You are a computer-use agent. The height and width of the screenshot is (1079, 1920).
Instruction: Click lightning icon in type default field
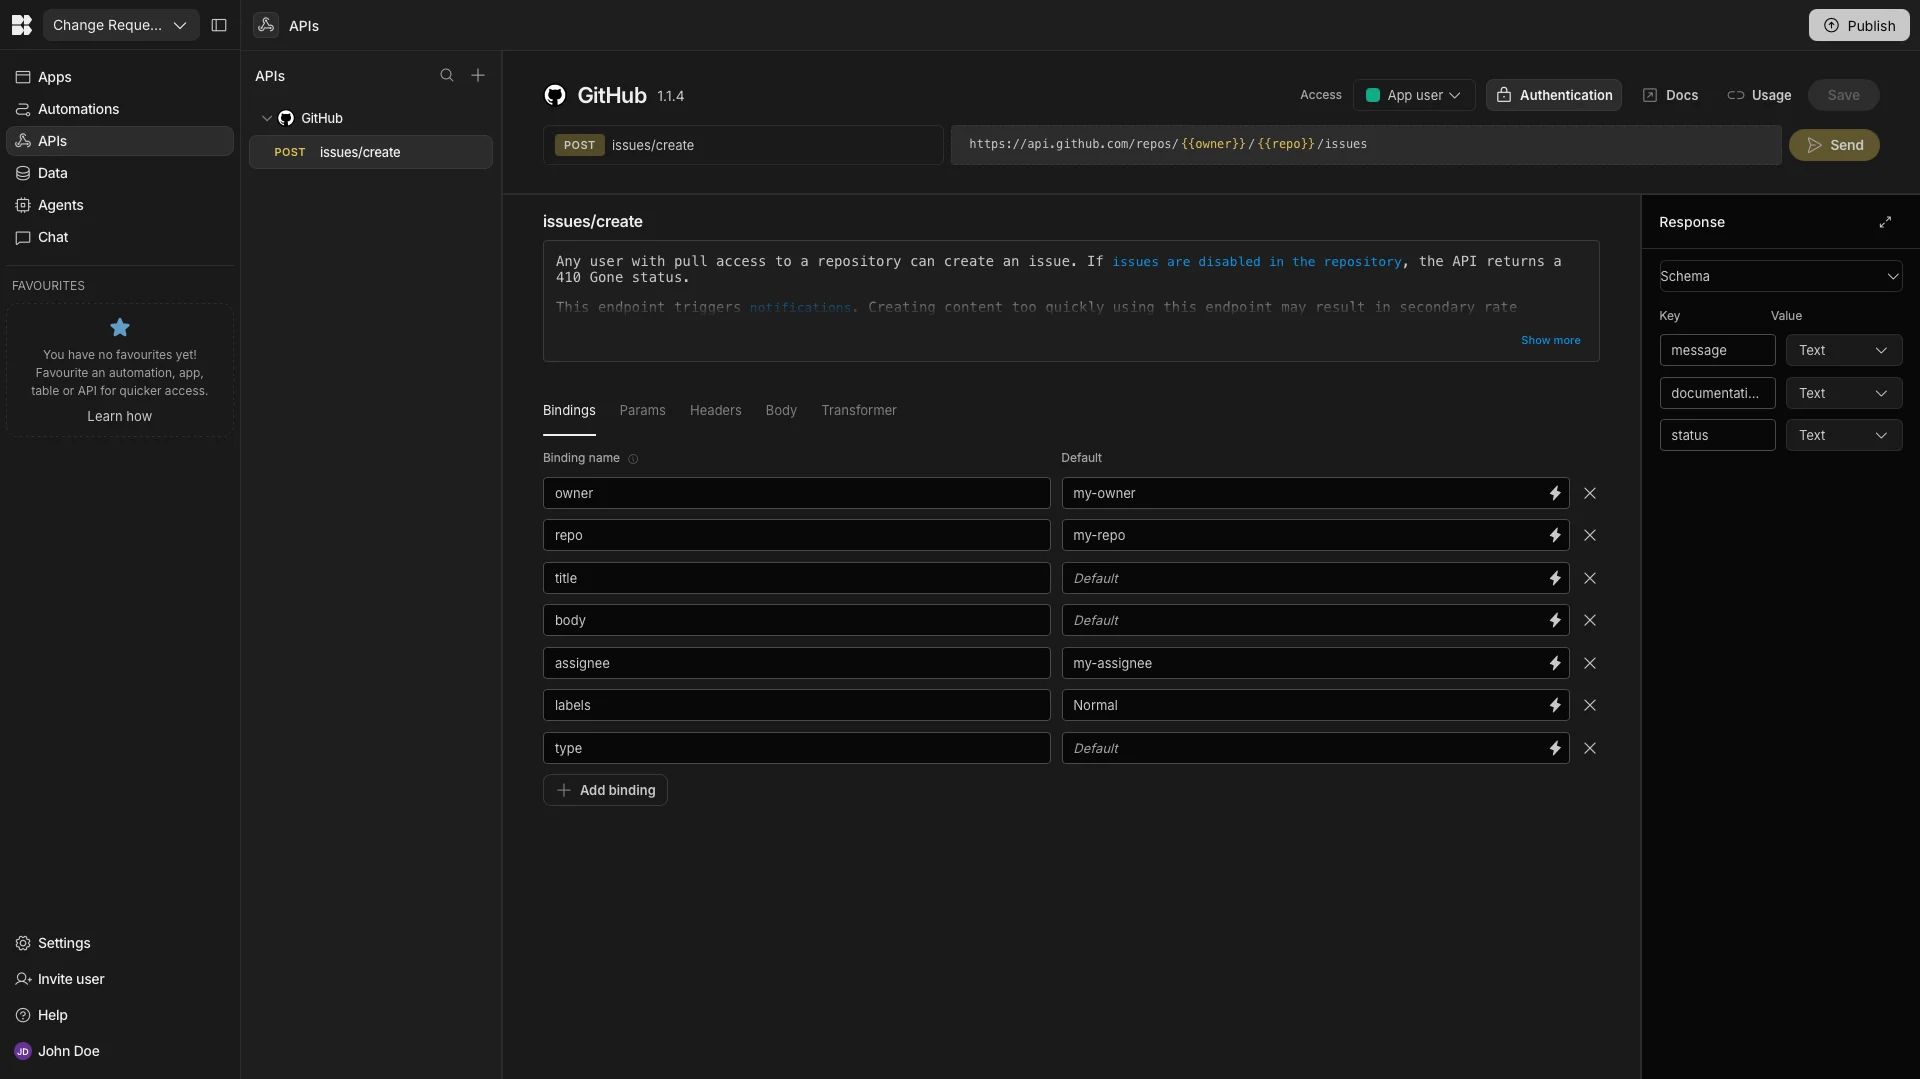(x=1555, y=748)
